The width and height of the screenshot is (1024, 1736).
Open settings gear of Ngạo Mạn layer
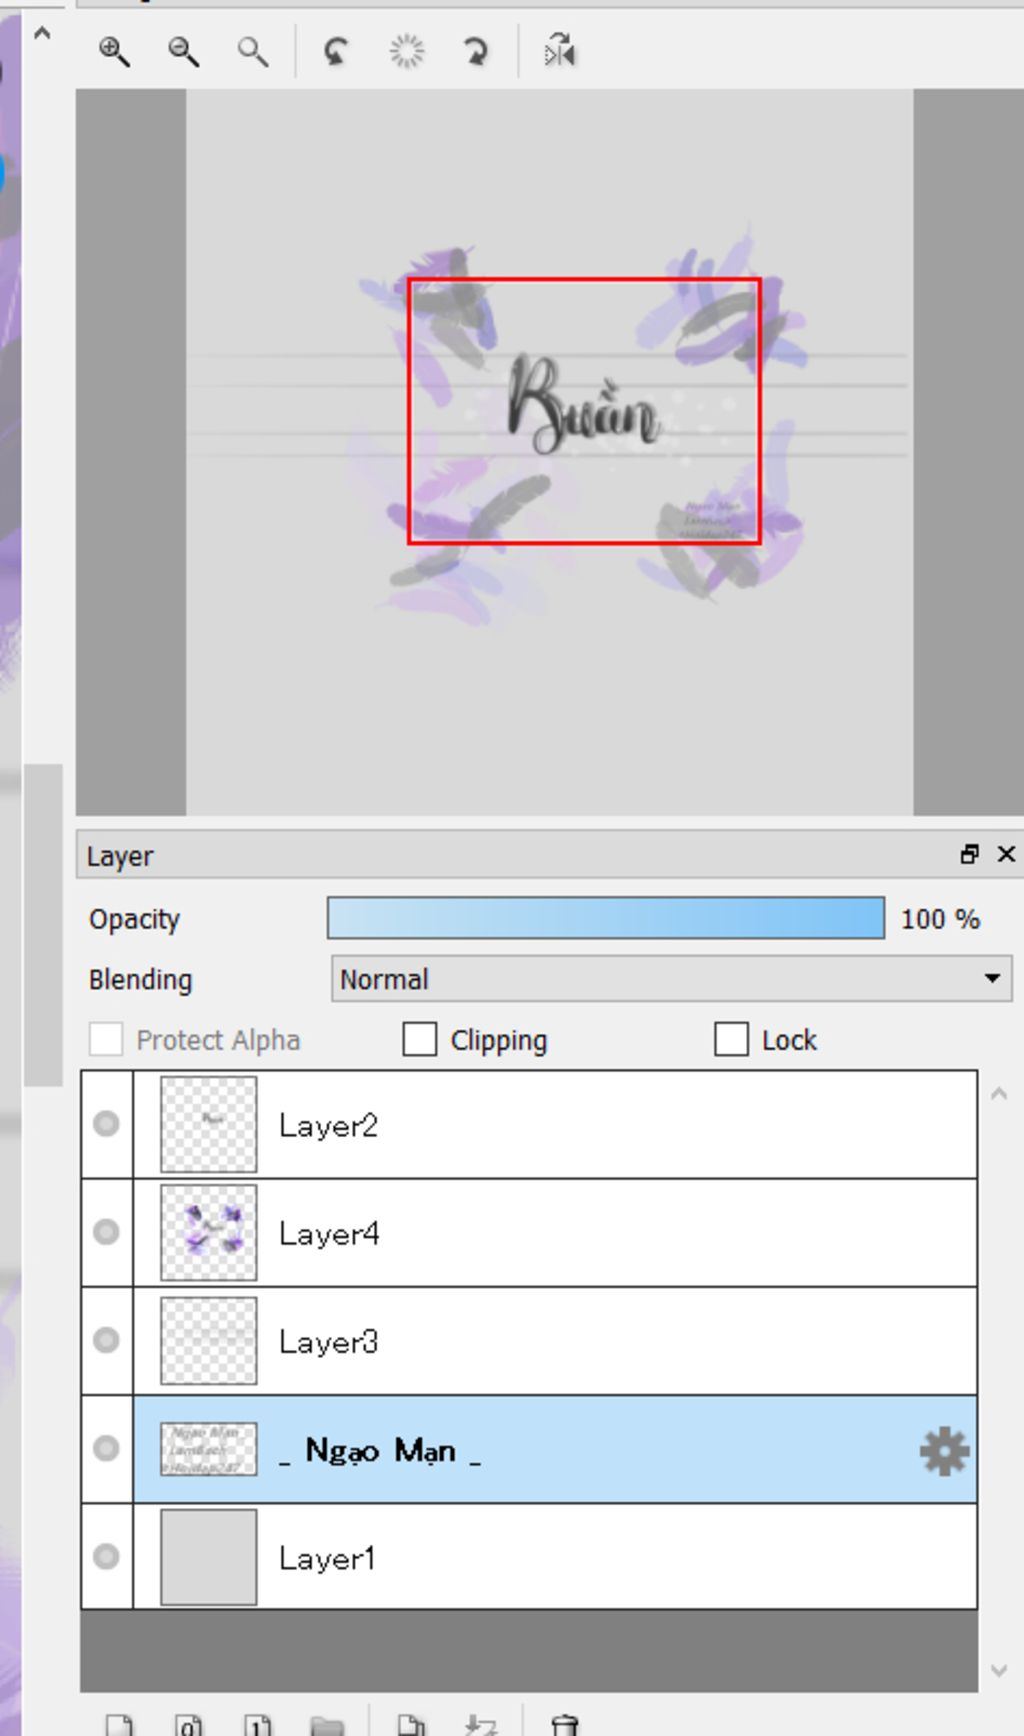tap(944, 1451)
